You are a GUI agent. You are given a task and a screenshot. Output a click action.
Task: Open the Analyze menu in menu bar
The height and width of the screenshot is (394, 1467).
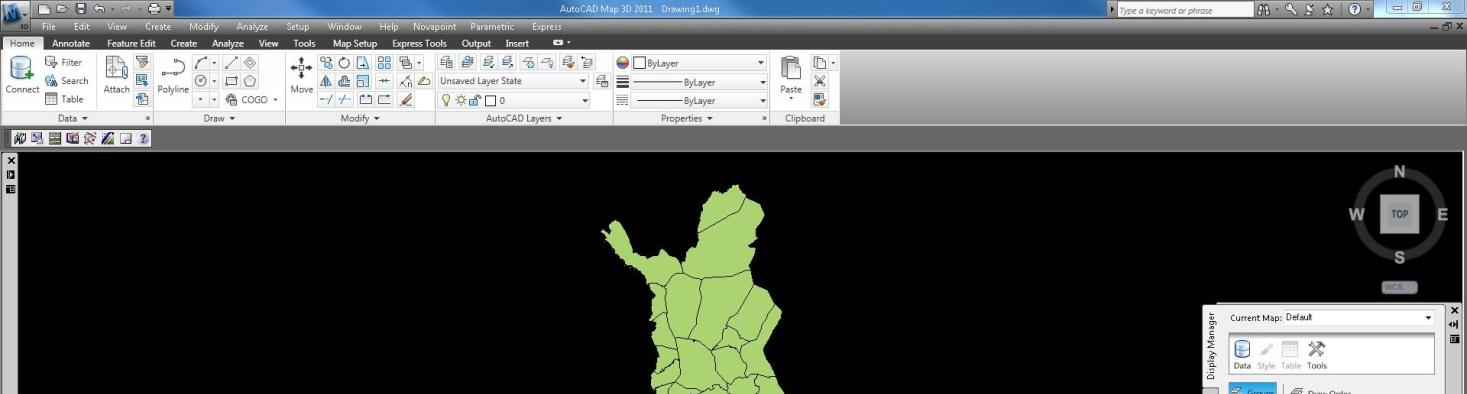252,26
